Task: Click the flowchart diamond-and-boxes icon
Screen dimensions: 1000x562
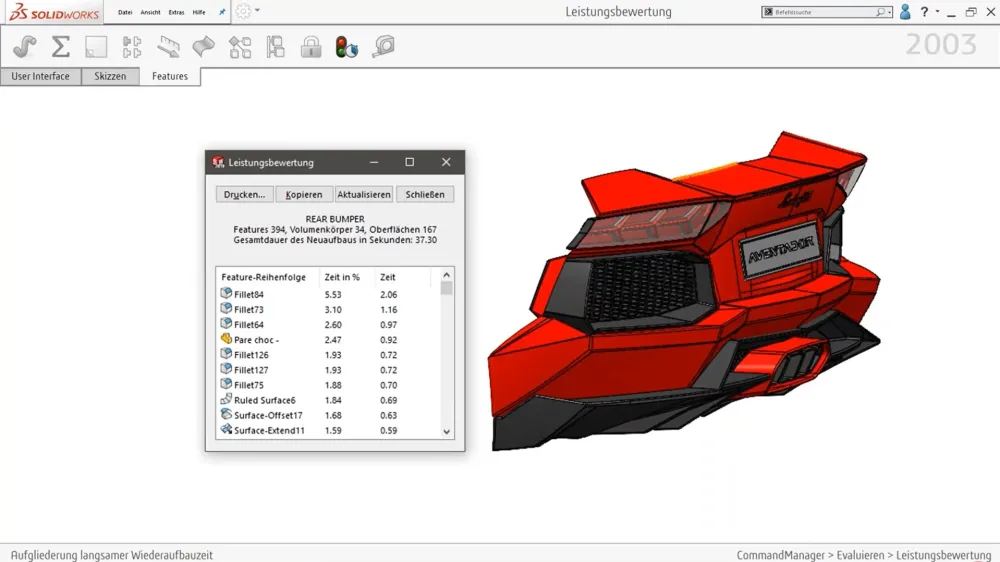Action: pyautogui.click(x=240, y=47)
